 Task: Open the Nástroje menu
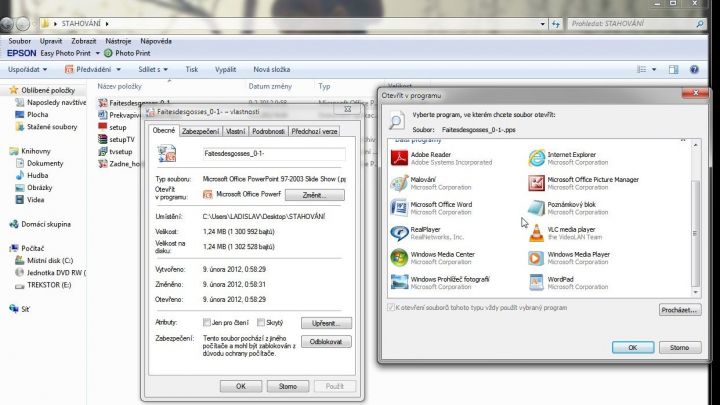point(118,41)
